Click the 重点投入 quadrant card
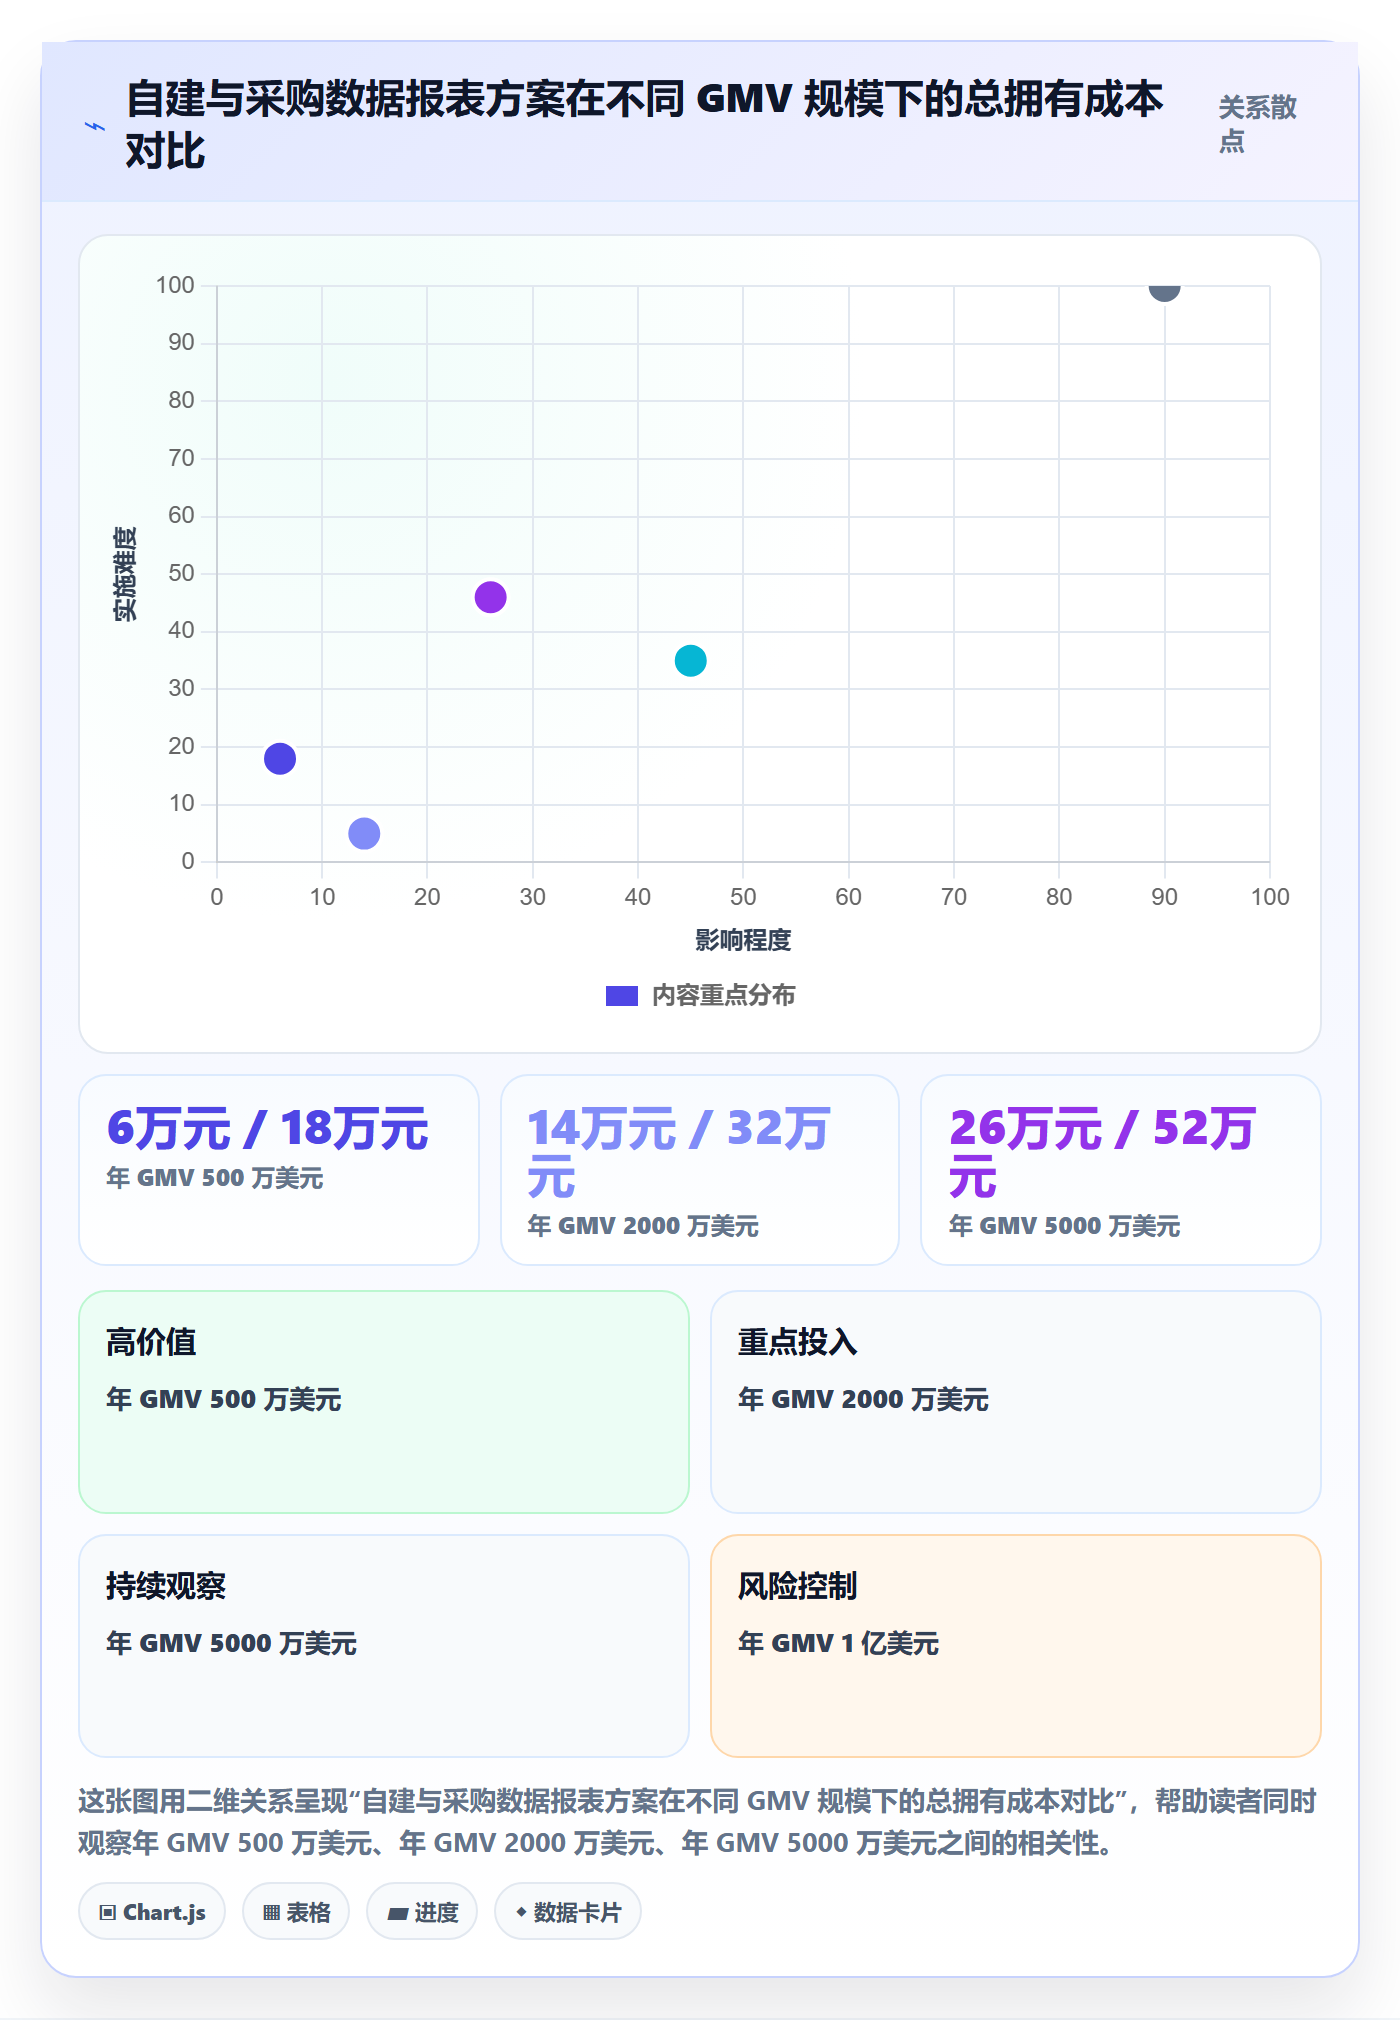 [x=1016, y=1402]
